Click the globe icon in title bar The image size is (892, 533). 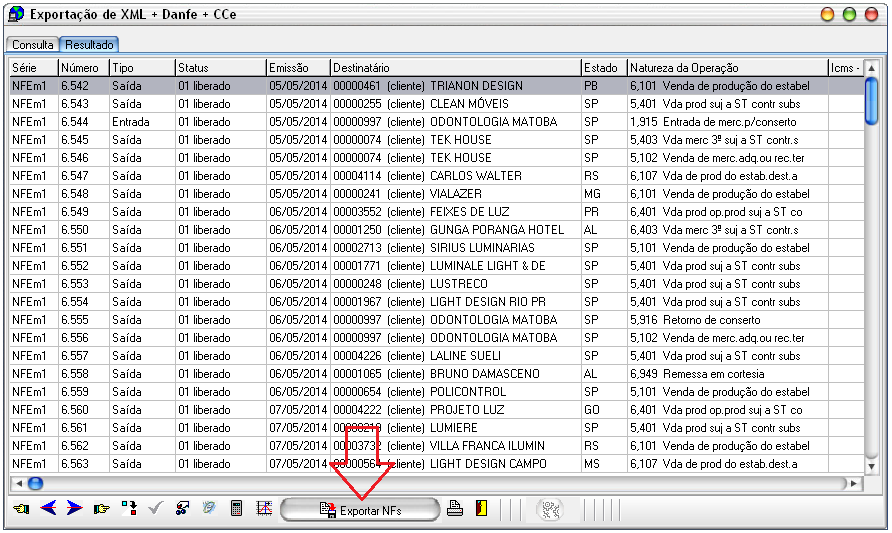point(16,14)
